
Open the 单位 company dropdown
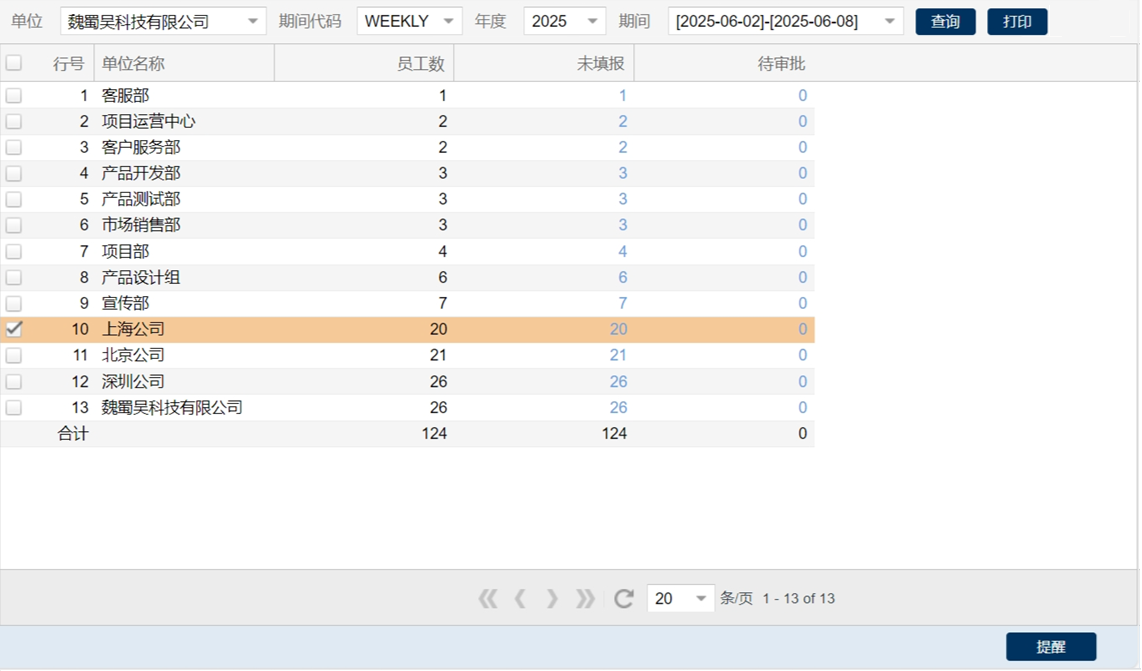click(x=252, y=21)
